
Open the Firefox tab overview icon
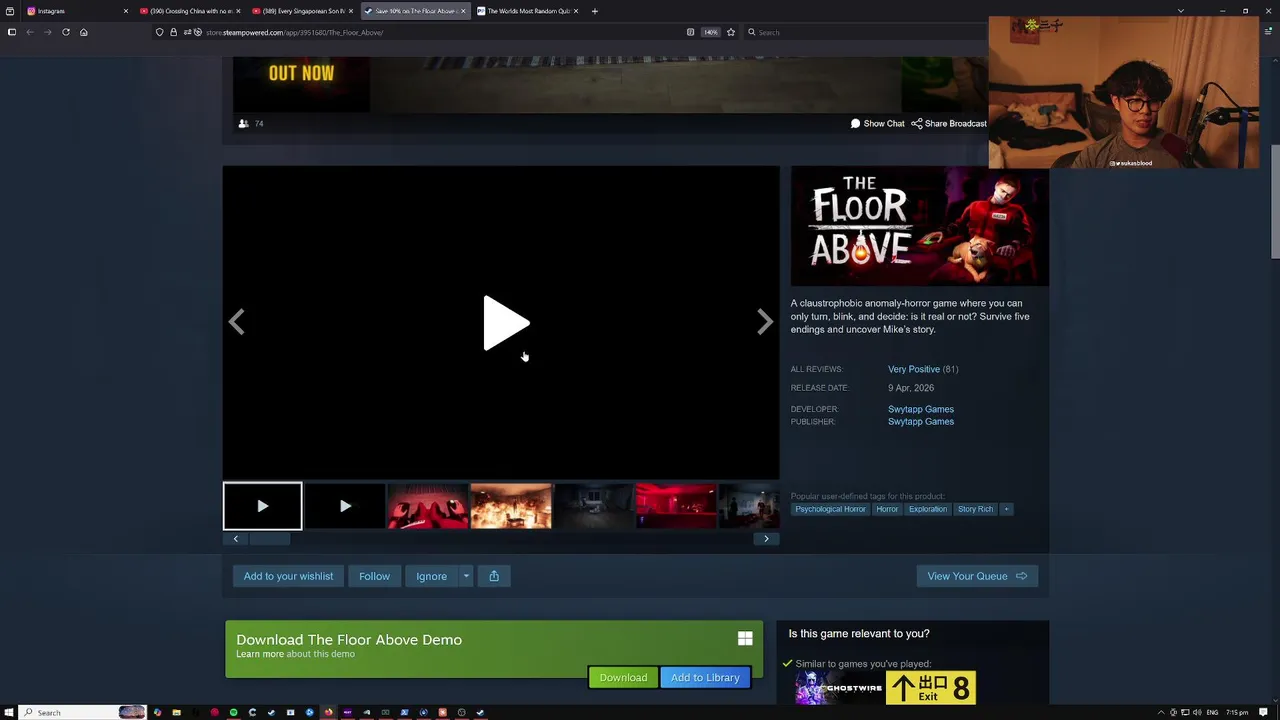pyautogui.click(x=10, y=11)
